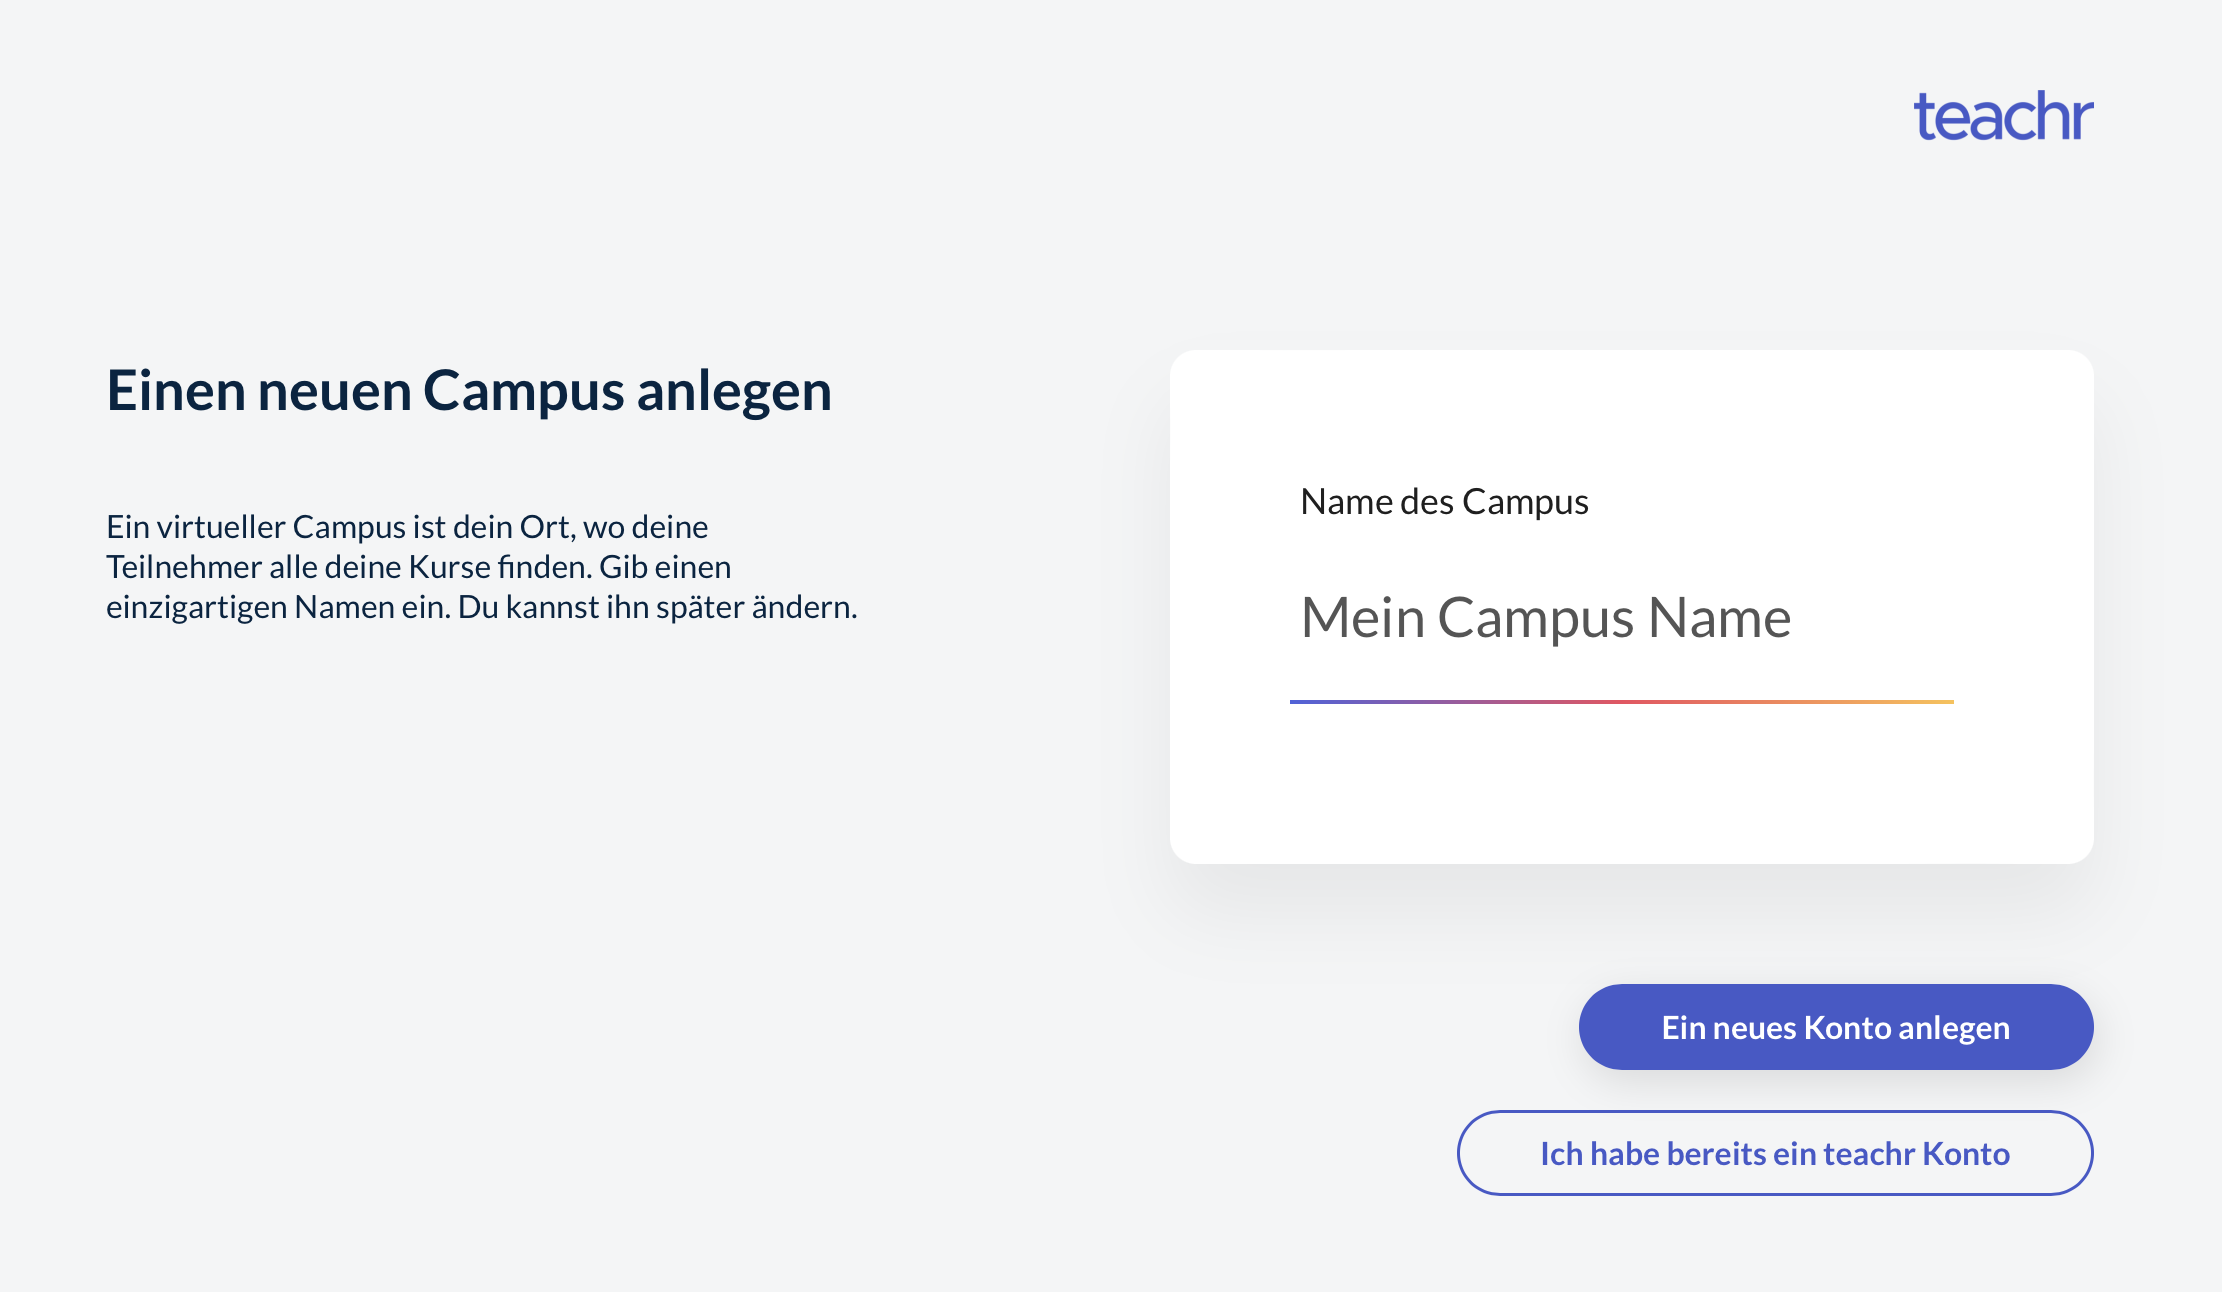Image resolution: width=2222 pixels, height=1292 pixels.
Task: Click the heading "Einen neuen Campus anlegen"
Action: (x=469, y=390)
